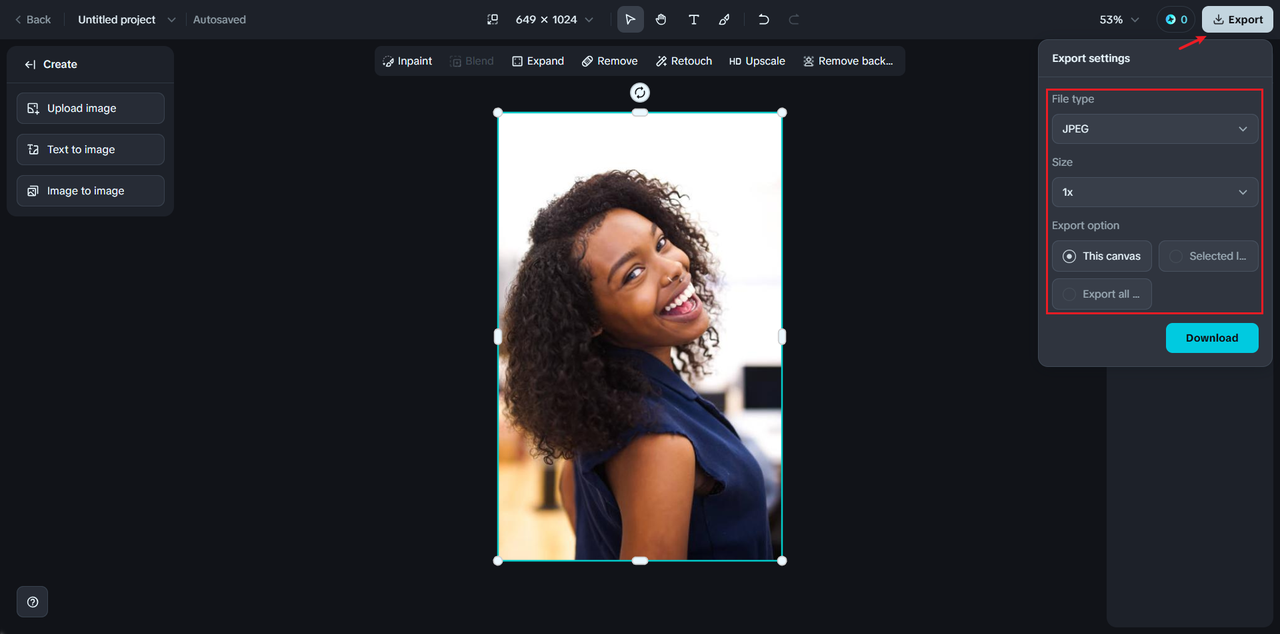Viewport: 1280px width, 634px height.
Task: Open the File type JPEG dropdown
Action: [x=1155, y=129]
